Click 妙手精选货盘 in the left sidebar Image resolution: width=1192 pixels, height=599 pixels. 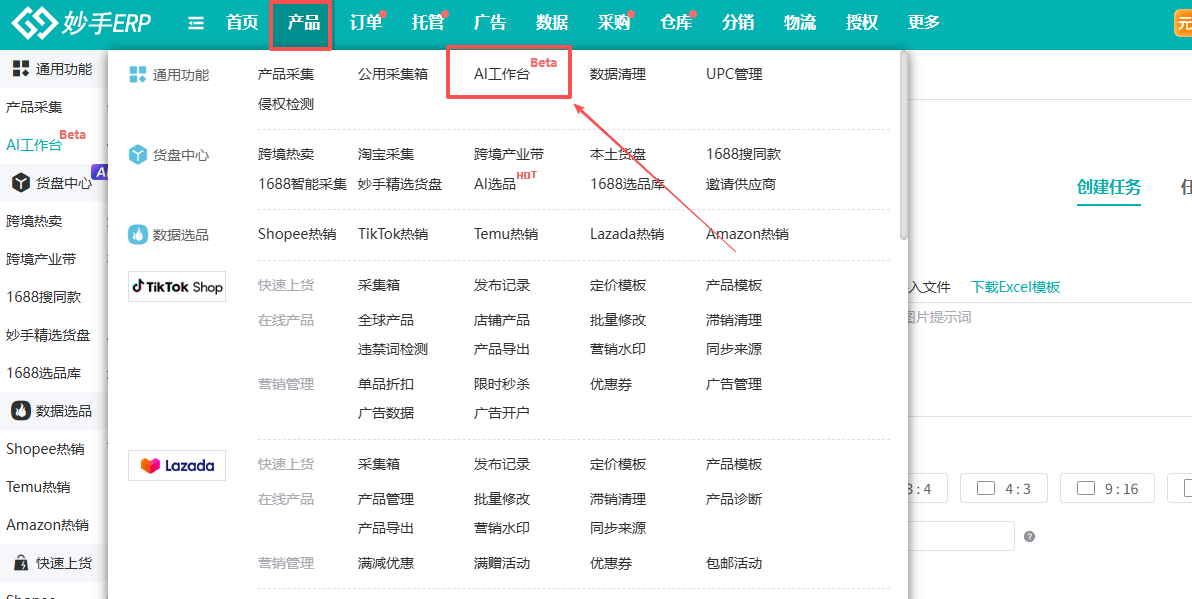(x=48, y=335)
